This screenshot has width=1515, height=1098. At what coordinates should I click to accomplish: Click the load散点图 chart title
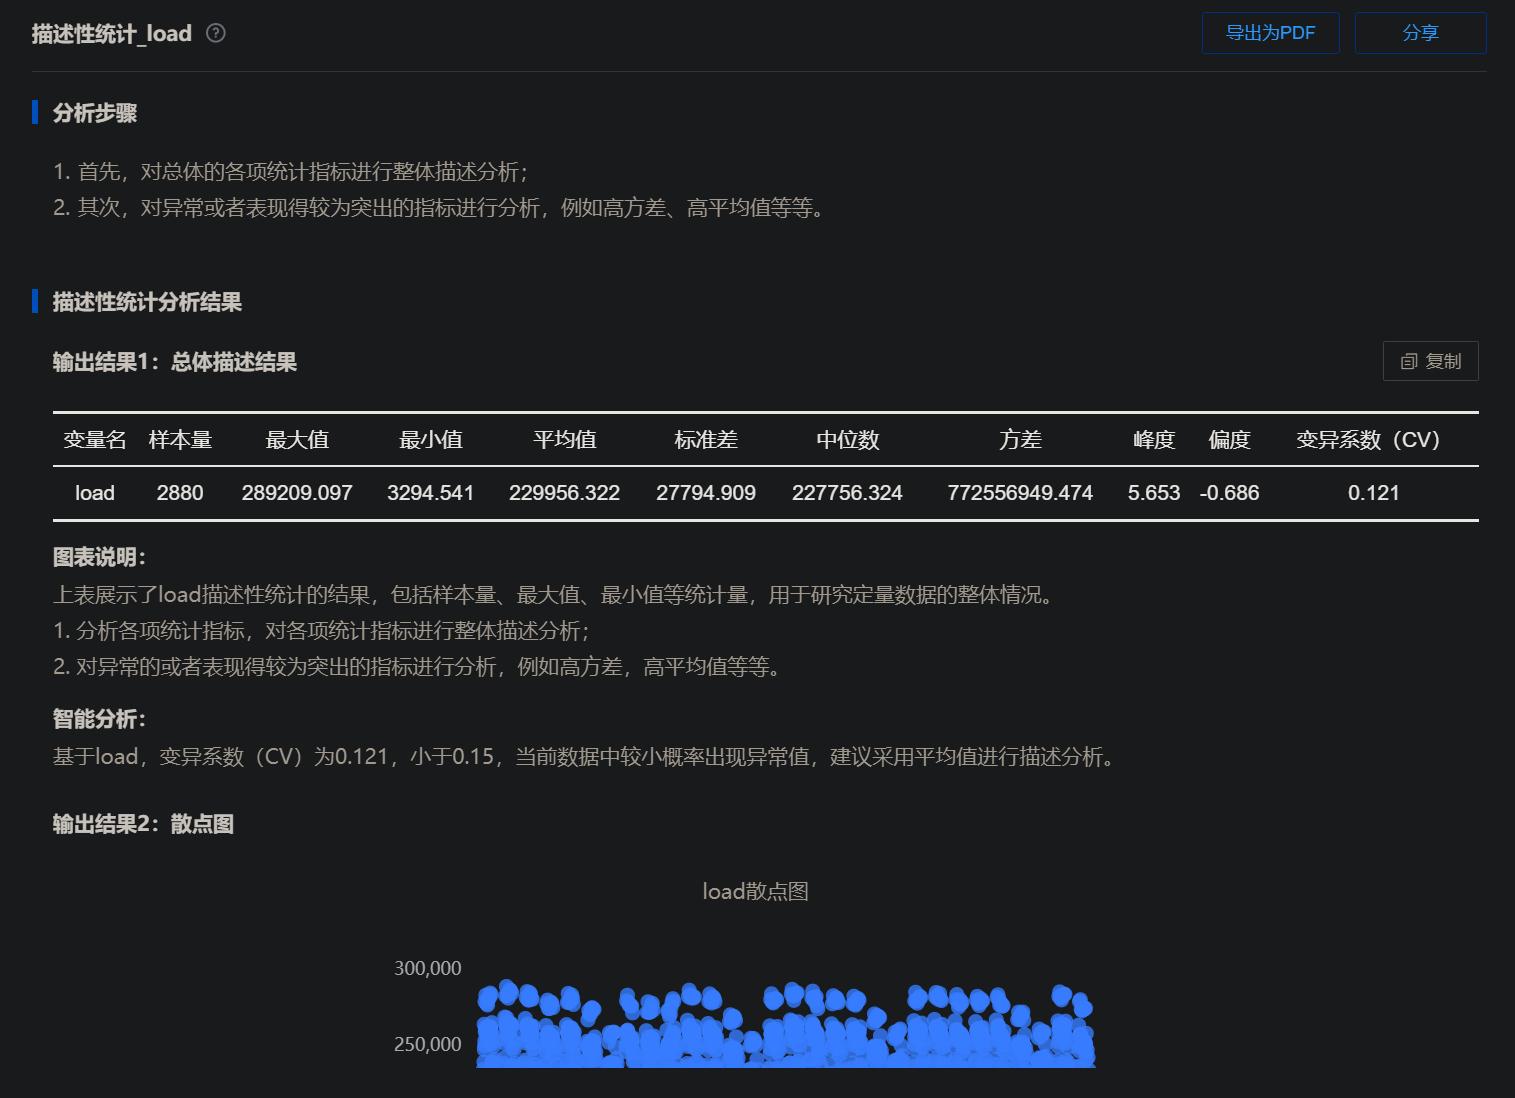tap(754, 891)
